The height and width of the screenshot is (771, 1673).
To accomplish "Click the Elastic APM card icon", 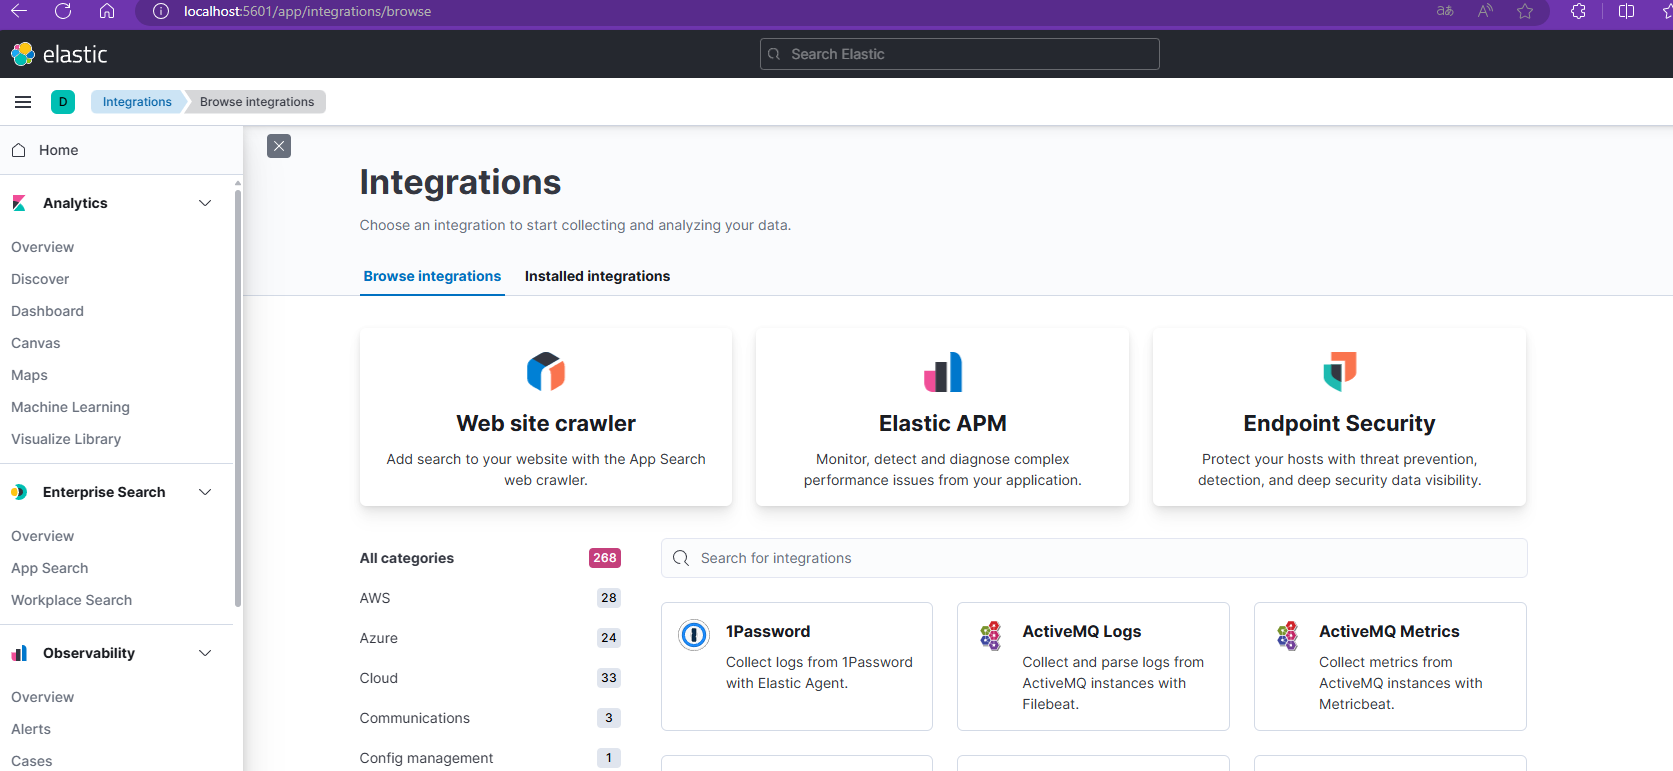I will coord(943,372).
